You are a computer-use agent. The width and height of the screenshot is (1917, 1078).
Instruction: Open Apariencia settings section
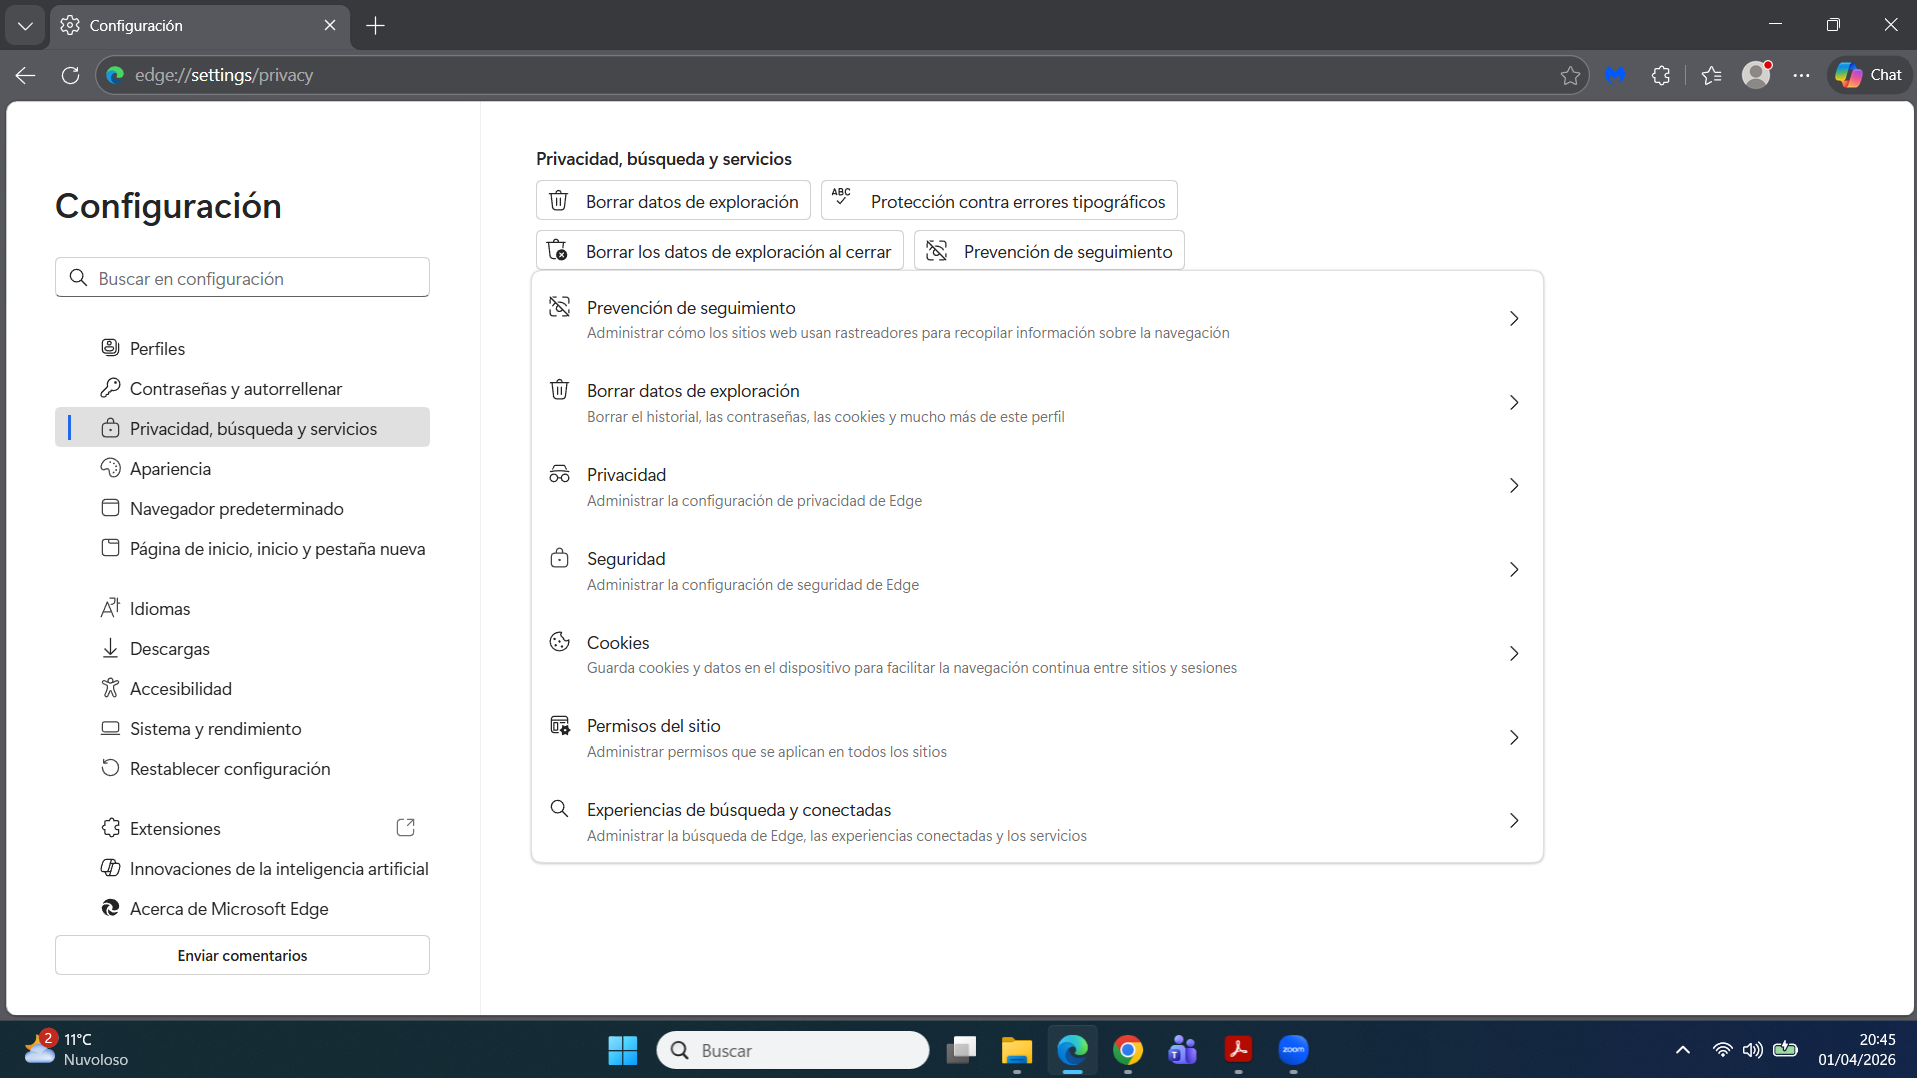[x=242, y=468]
